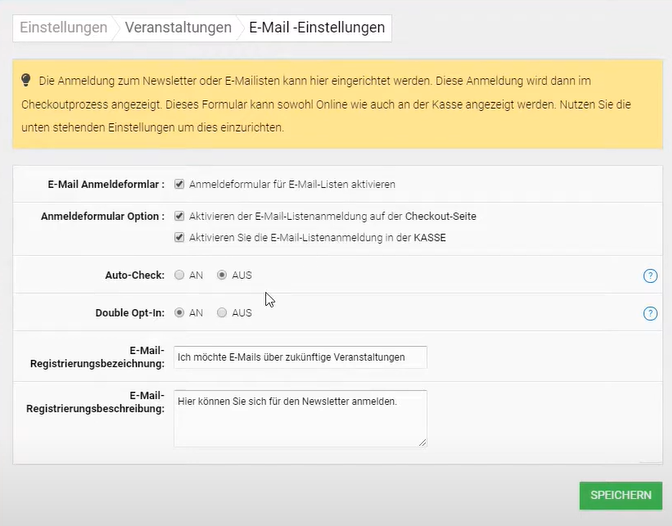
Task: Go to the Einstellungen breadcrumb
Action: [x=63, y=28]
